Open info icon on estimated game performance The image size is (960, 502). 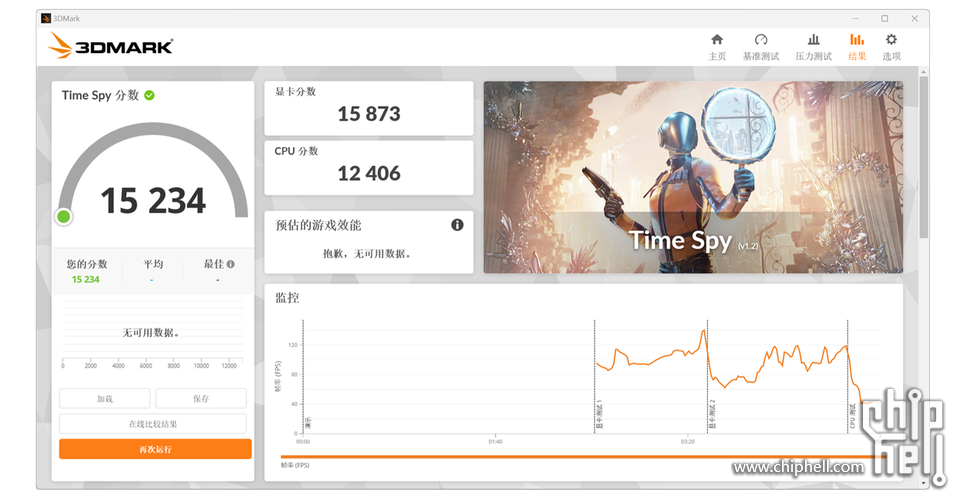(457, 225)
